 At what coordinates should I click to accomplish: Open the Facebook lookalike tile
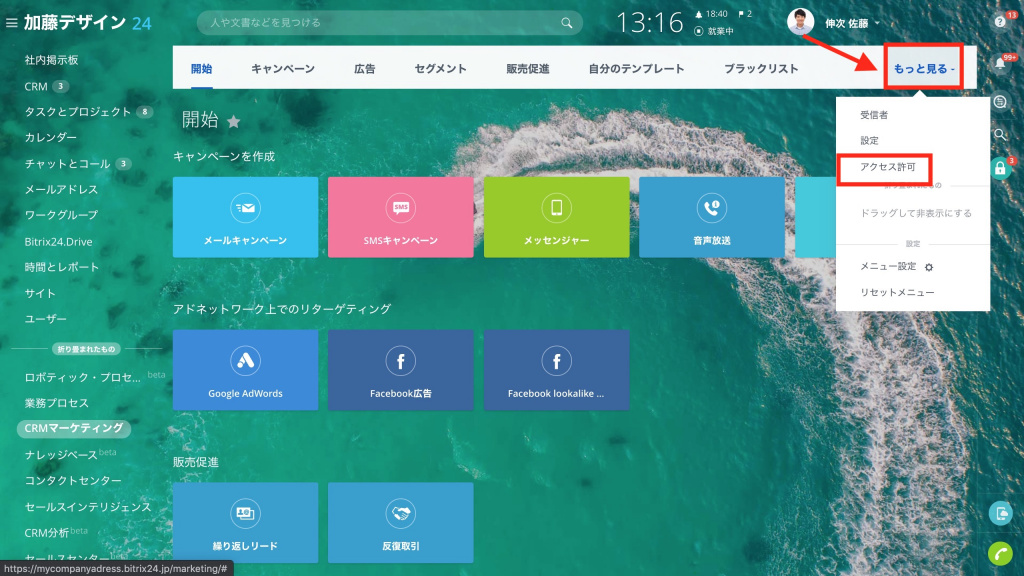556,370
